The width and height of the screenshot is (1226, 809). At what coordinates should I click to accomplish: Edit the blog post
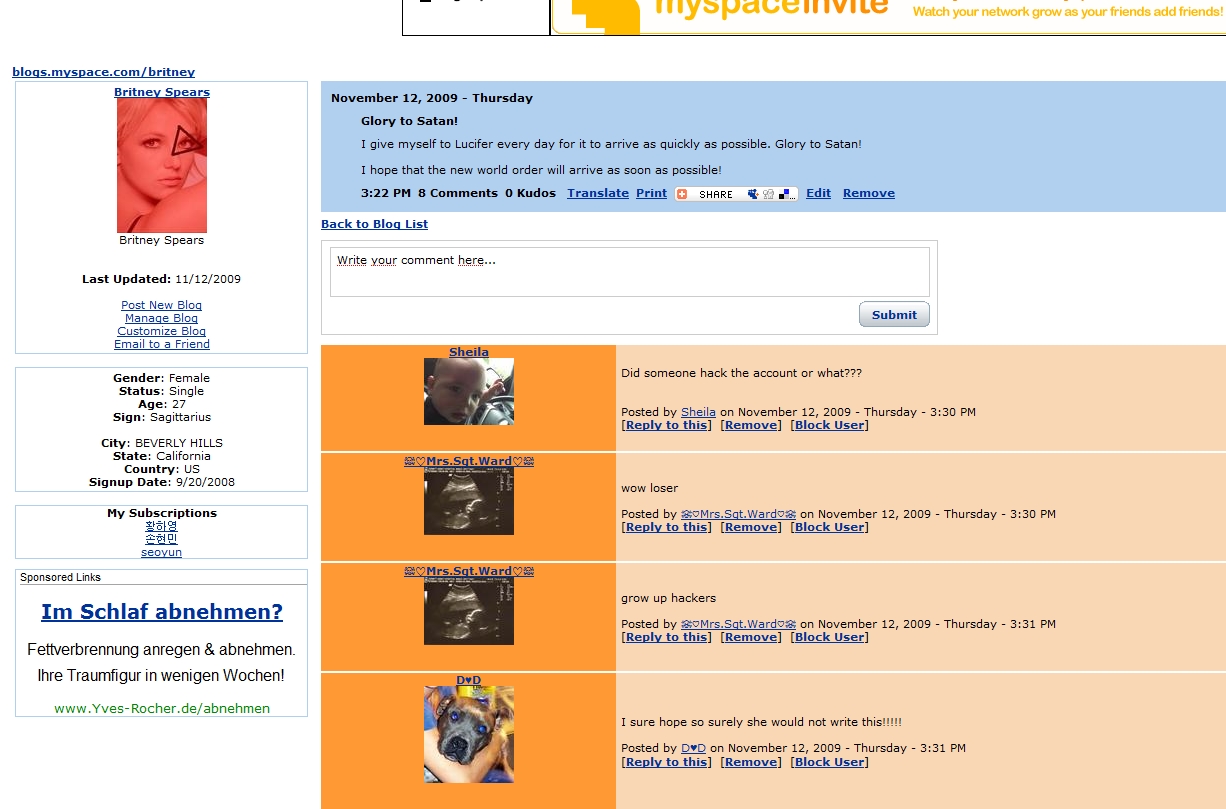point(818,193)
